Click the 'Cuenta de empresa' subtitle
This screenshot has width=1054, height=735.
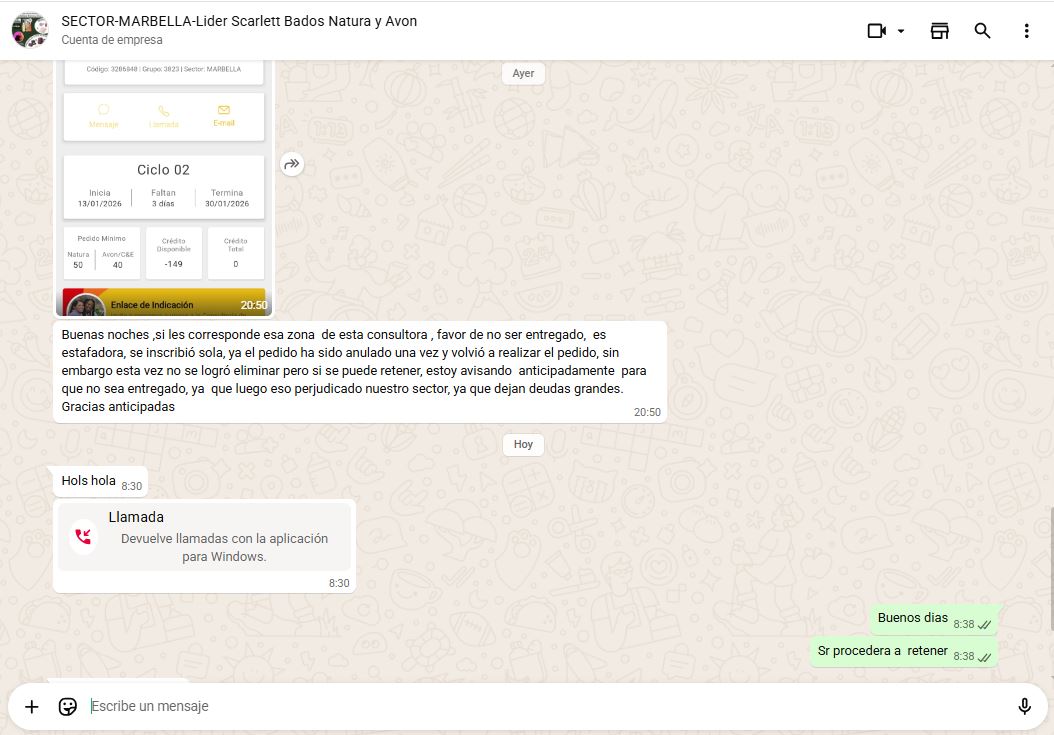(111, 40)
